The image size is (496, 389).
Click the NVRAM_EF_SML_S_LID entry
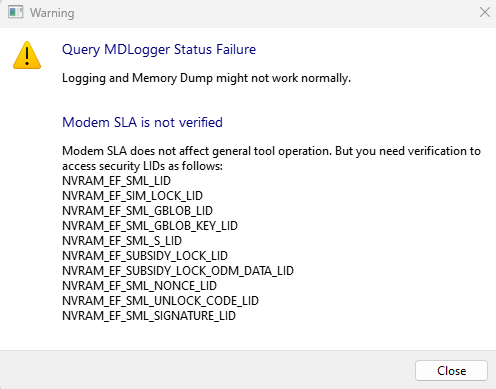pos(122,241)
